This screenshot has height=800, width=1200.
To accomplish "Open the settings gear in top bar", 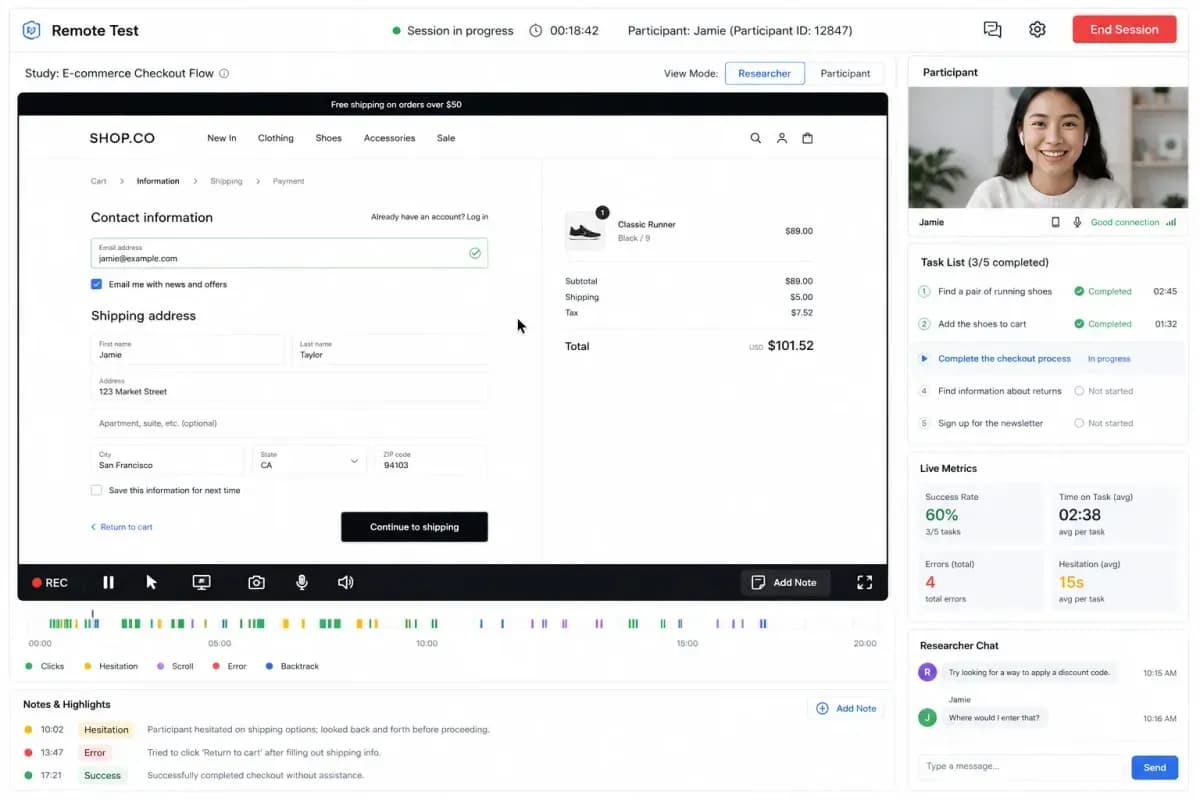I will 1037,30.
